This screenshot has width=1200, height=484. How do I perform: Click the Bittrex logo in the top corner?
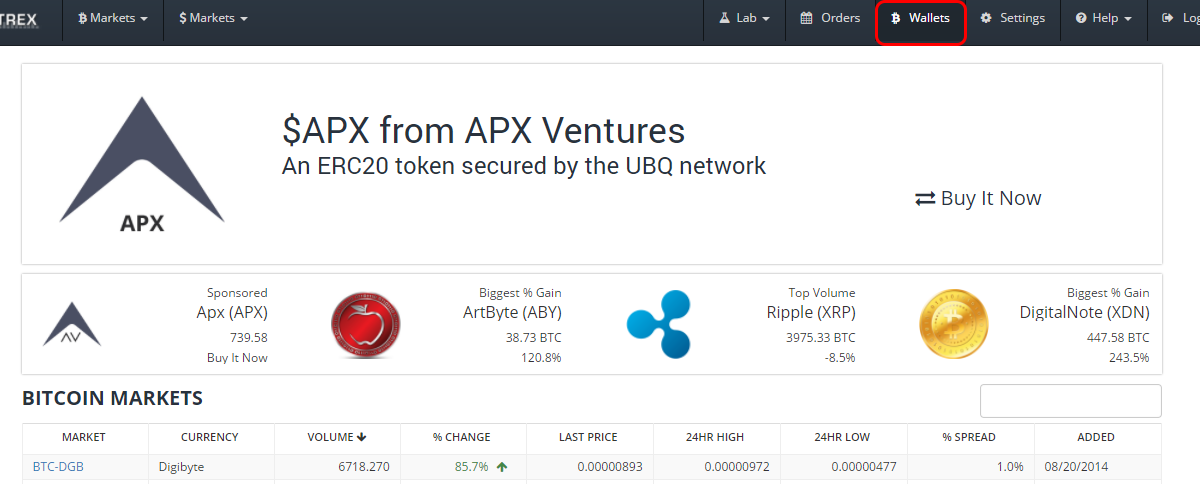22,18
